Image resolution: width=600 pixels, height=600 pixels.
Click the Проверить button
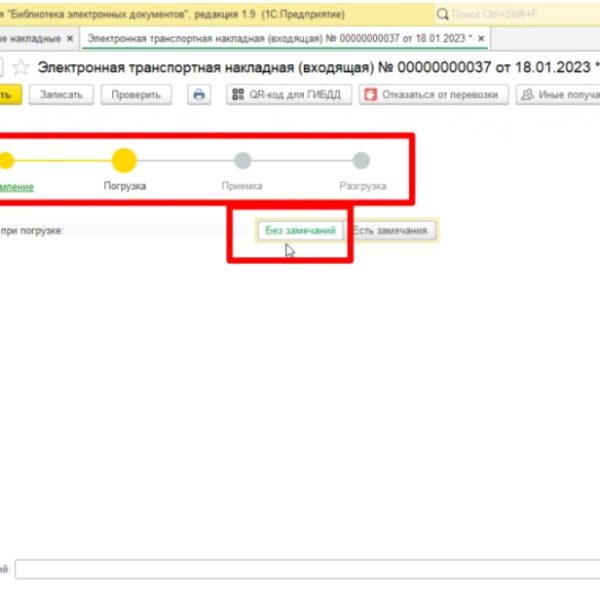tap(136, 95)
